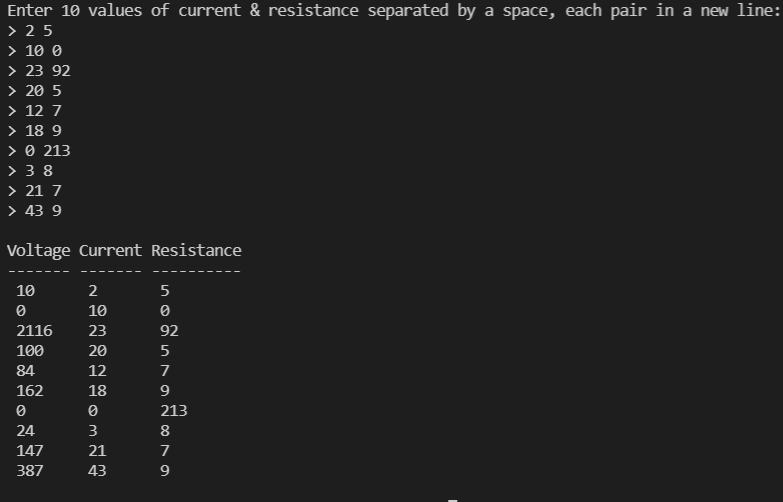Click the '> 43 9' input line
This screenshot has width=783, height=502.
pyautogui.click(x=34, y=211)
